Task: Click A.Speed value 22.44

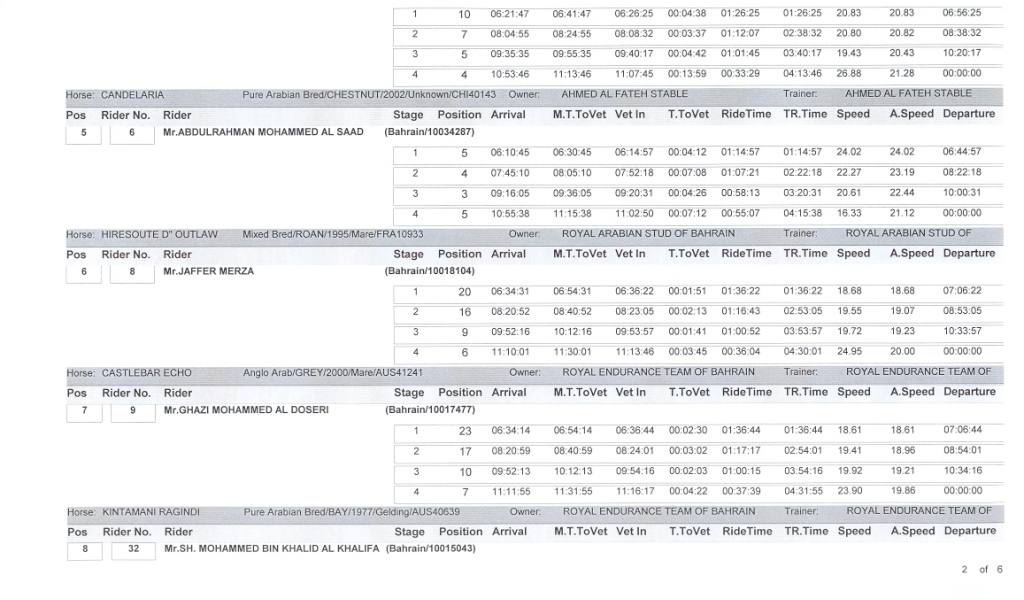Action: [902, 193]
